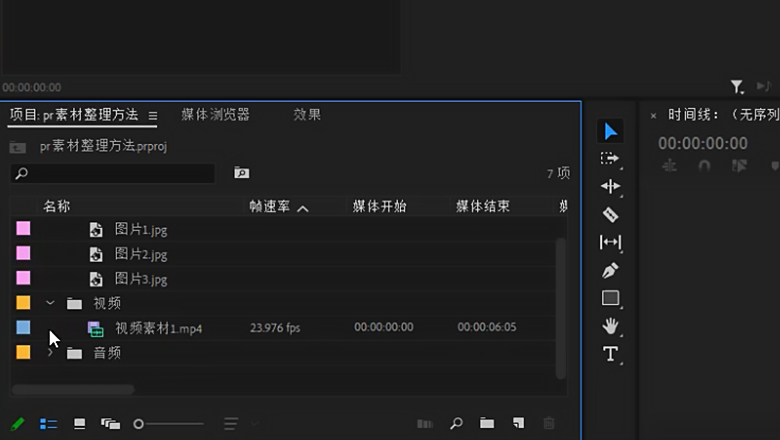
Task: Select the Rectangle tool
Action: [x=610, y=298]
